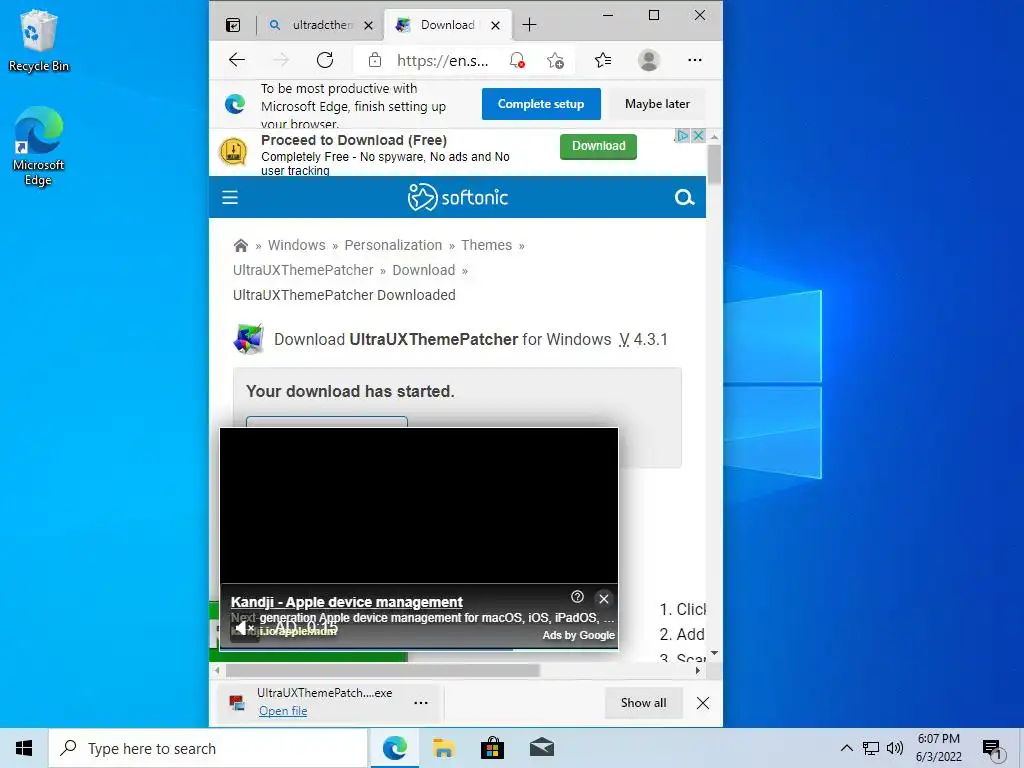The height and width of the screenshot is (768, 1024).
Task: Open download item more options
Action: click(x=421, y=703)
